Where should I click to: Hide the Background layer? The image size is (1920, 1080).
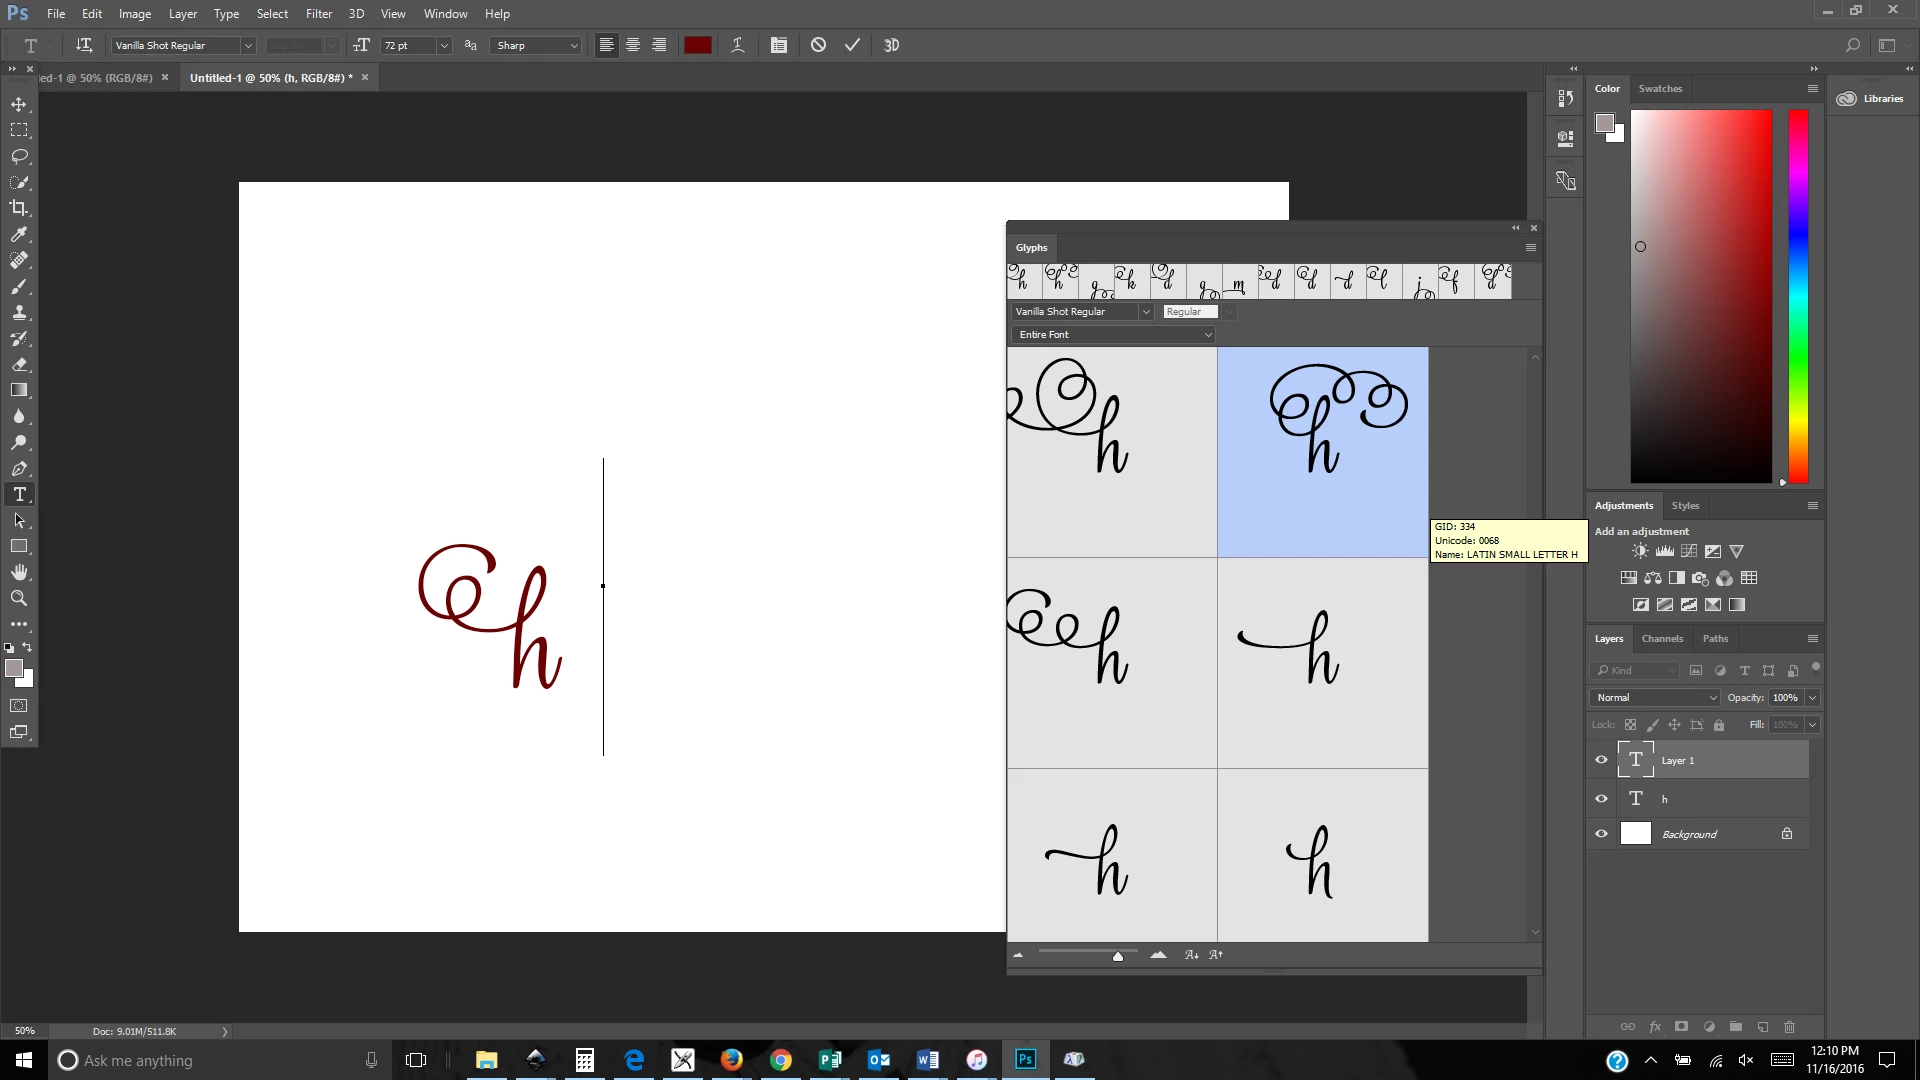[x=1601, y=834]
